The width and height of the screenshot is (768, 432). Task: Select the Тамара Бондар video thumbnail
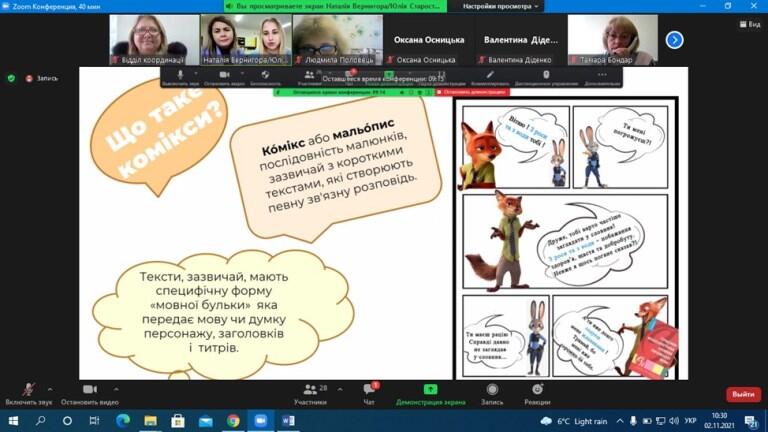[x=613, y=40]
